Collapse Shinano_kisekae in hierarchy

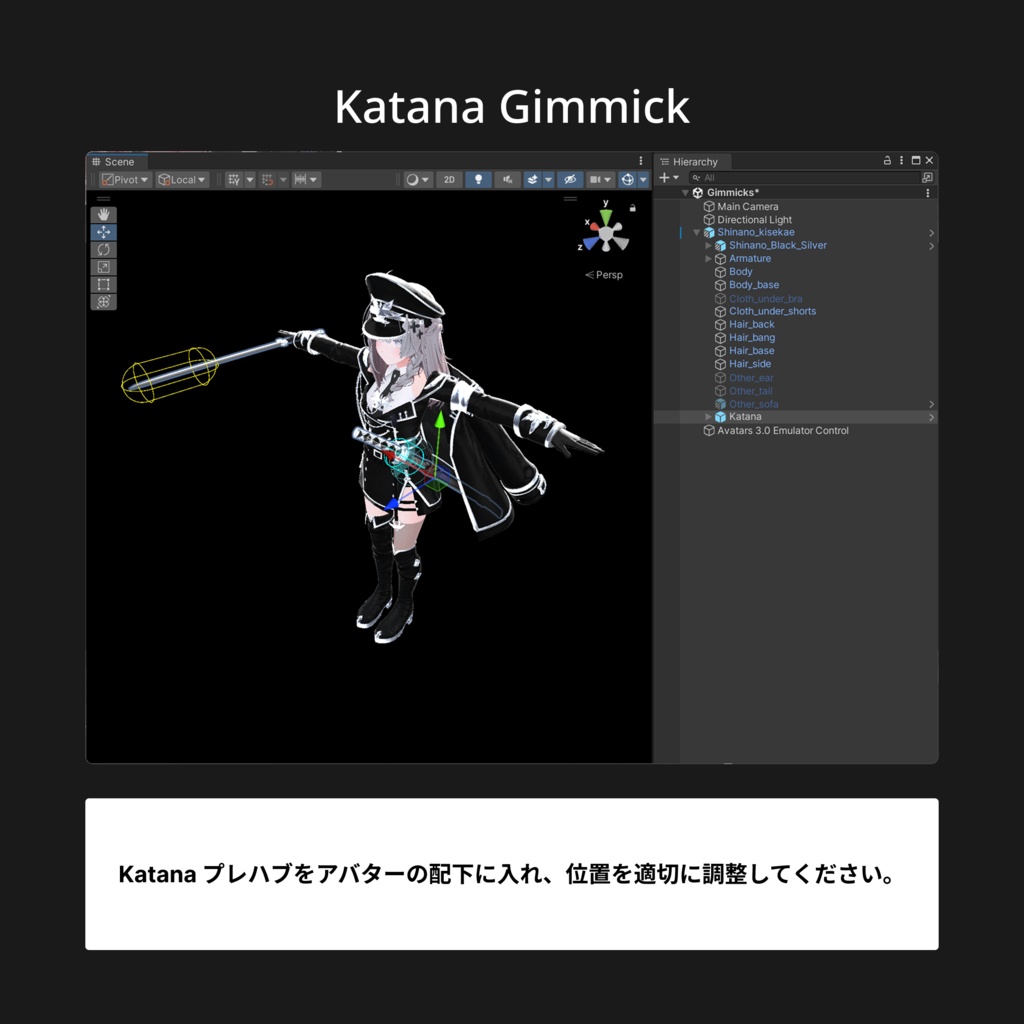coord(697,232)
